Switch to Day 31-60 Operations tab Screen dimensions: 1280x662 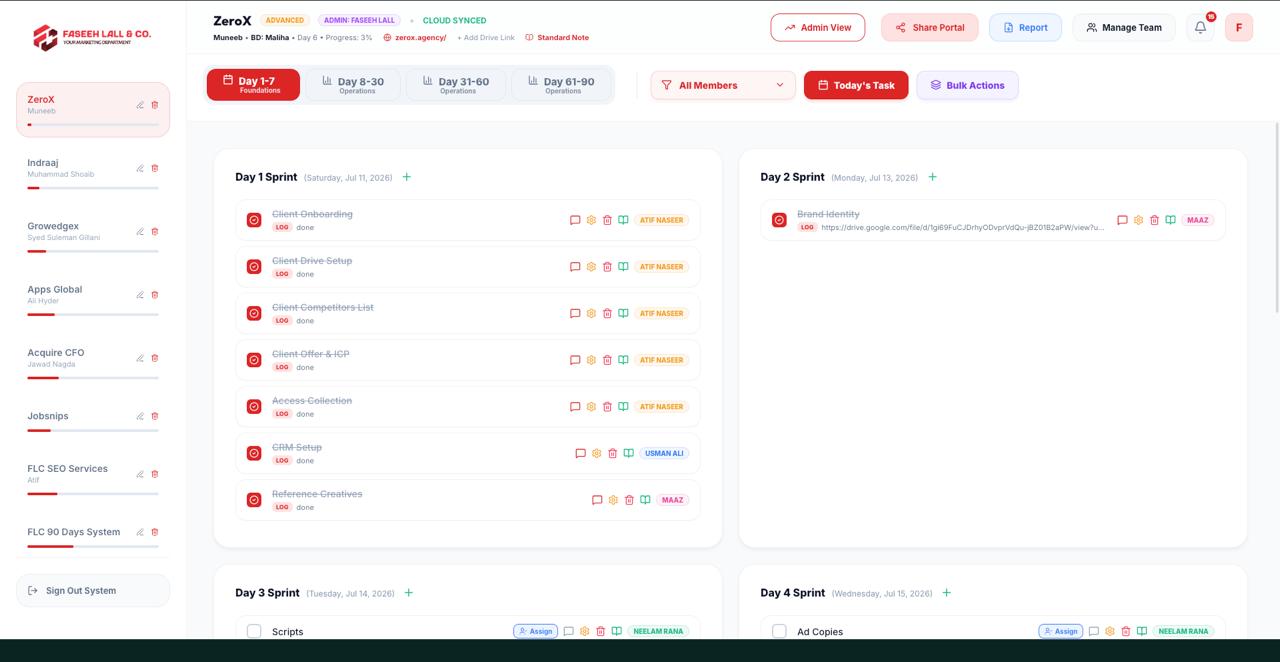pos(457,85)
